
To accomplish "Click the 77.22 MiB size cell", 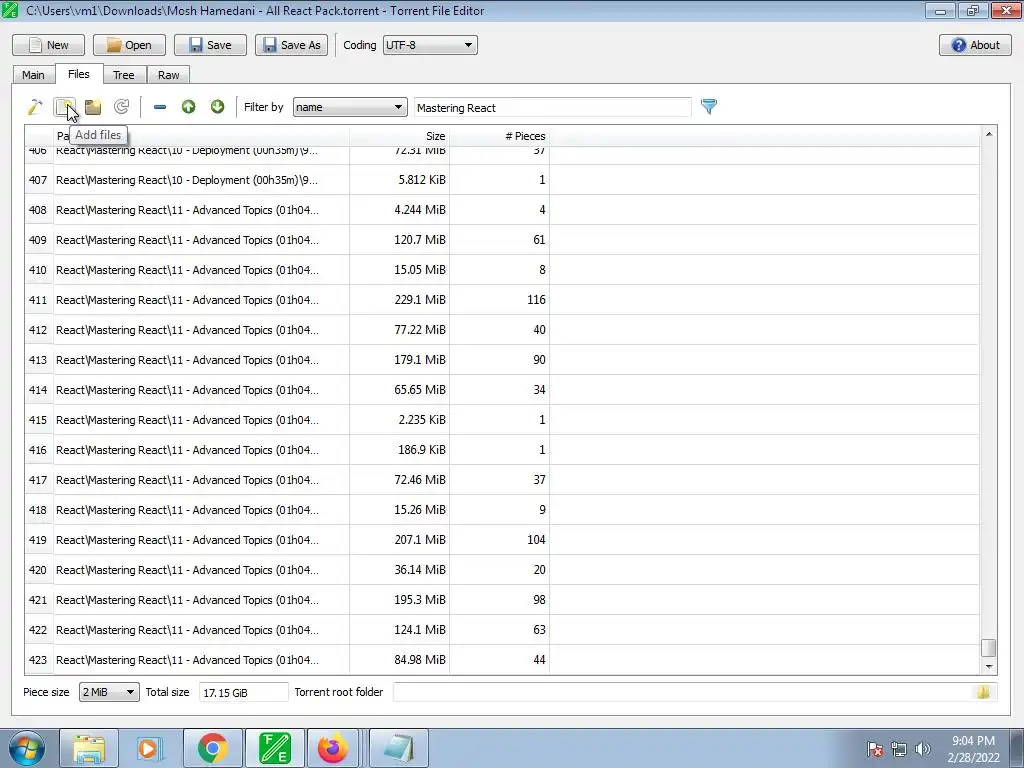I will pyautogui.click(x=399, y=330).
